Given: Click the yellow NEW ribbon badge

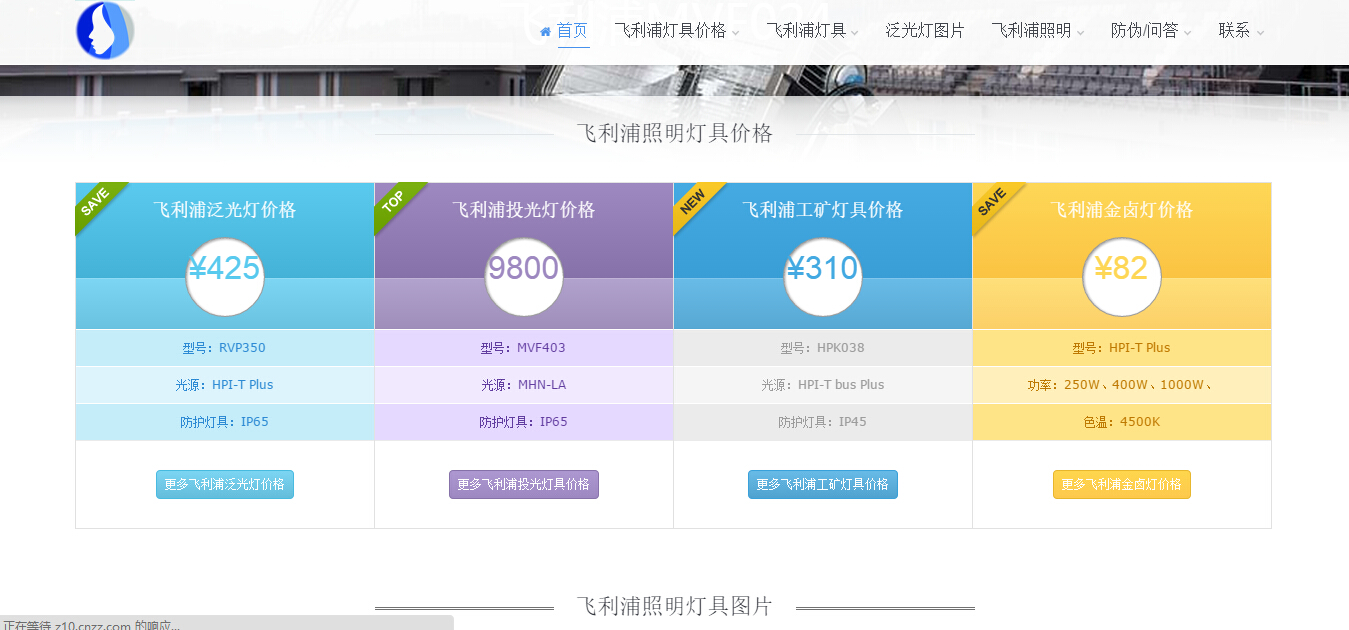Looking at the screenshot, I should pos(693,202).
